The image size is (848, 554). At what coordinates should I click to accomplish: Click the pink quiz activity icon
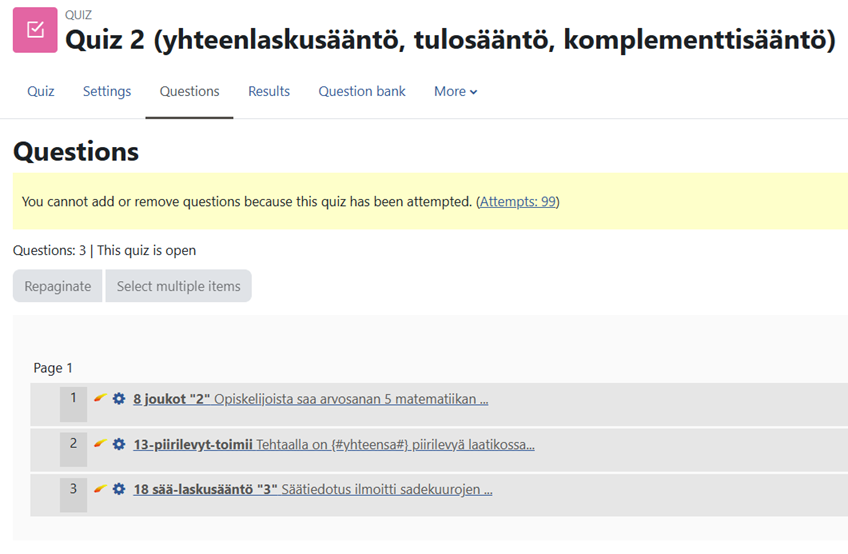pos(35,30)
